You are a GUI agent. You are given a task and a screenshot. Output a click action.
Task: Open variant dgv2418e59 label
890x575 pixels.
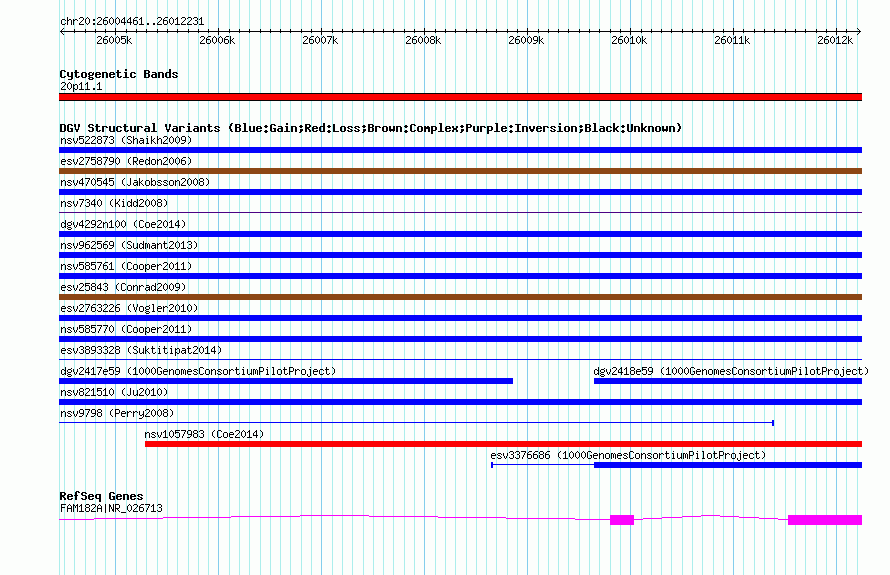click(x=731, y=371)
